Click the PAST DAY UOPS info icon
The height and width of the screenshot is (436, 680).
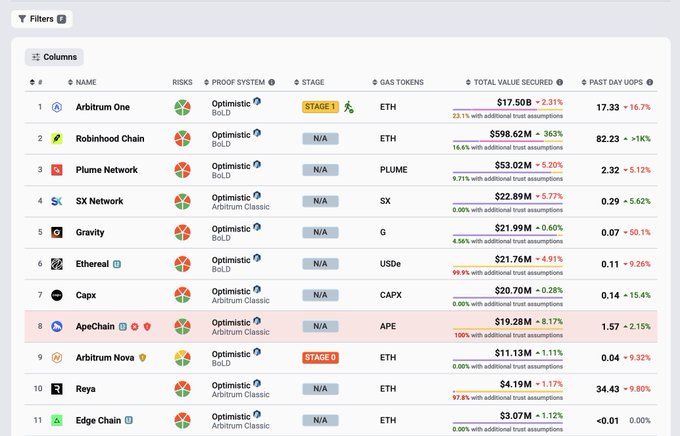pos(650,82)
